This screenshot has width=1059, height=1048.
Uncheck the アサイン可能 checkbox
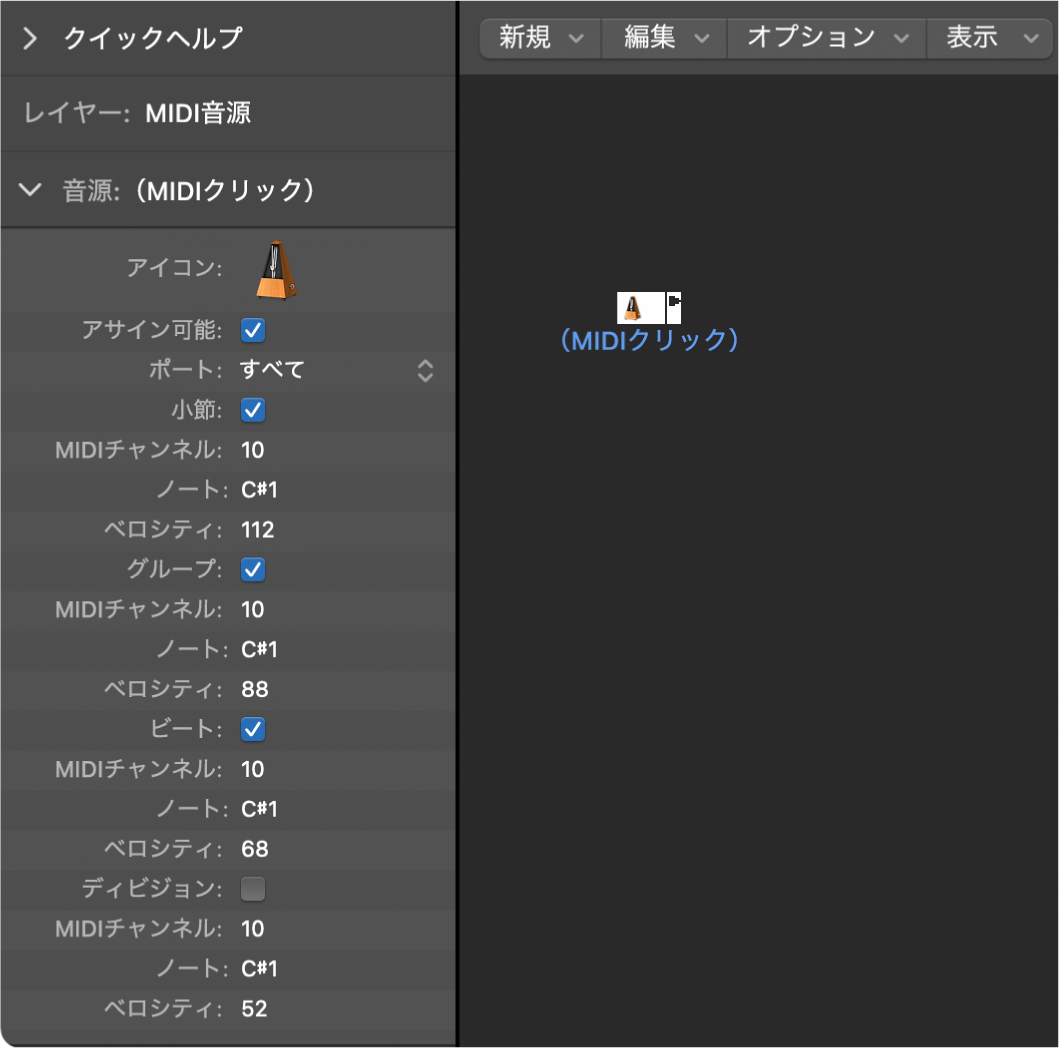[x=252, y=330]
